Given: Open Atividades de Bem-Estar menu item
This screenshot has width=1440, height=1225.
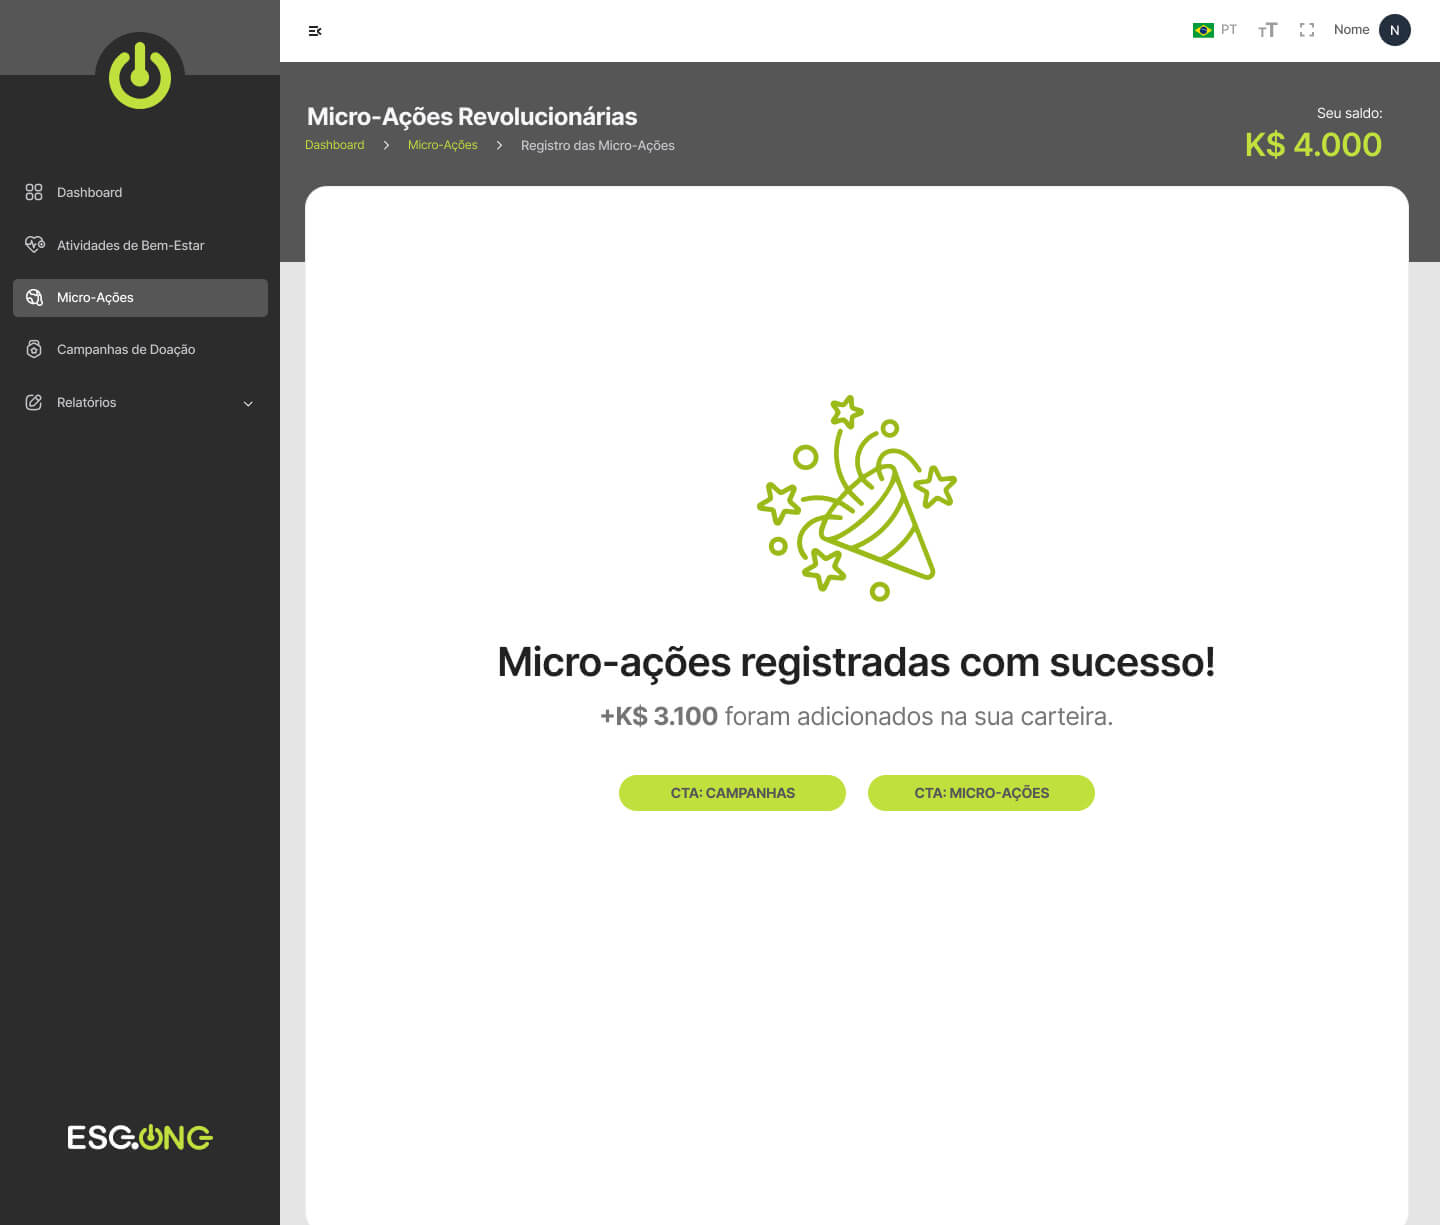Looking at the screenshot, I should coord(130,245).
